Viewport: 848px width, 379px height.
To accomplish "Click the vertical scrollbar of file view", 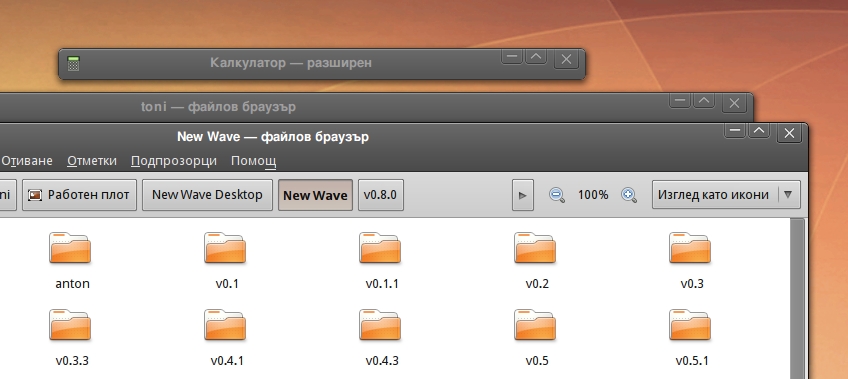I will coord(797,298).
